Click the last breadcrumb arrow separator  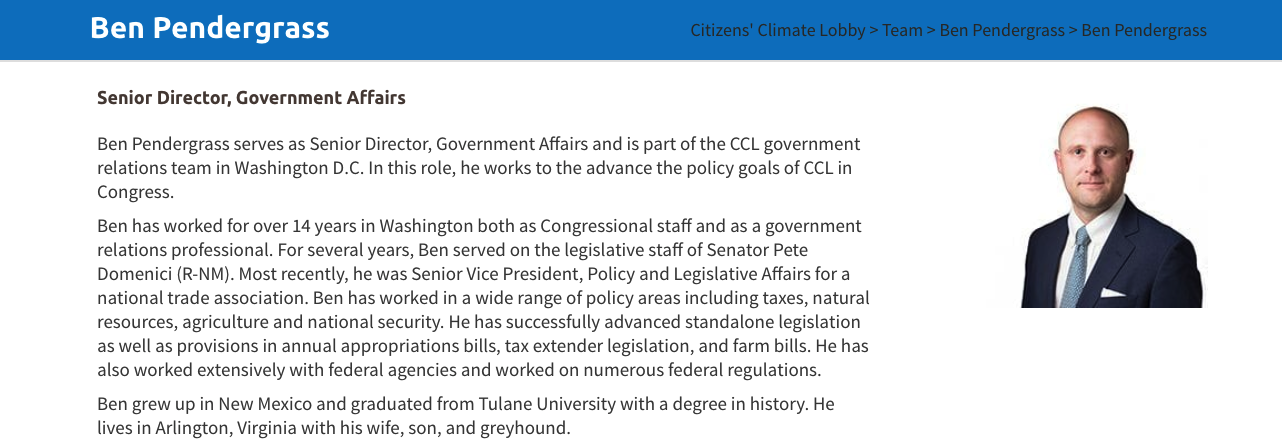[1073, 30]
